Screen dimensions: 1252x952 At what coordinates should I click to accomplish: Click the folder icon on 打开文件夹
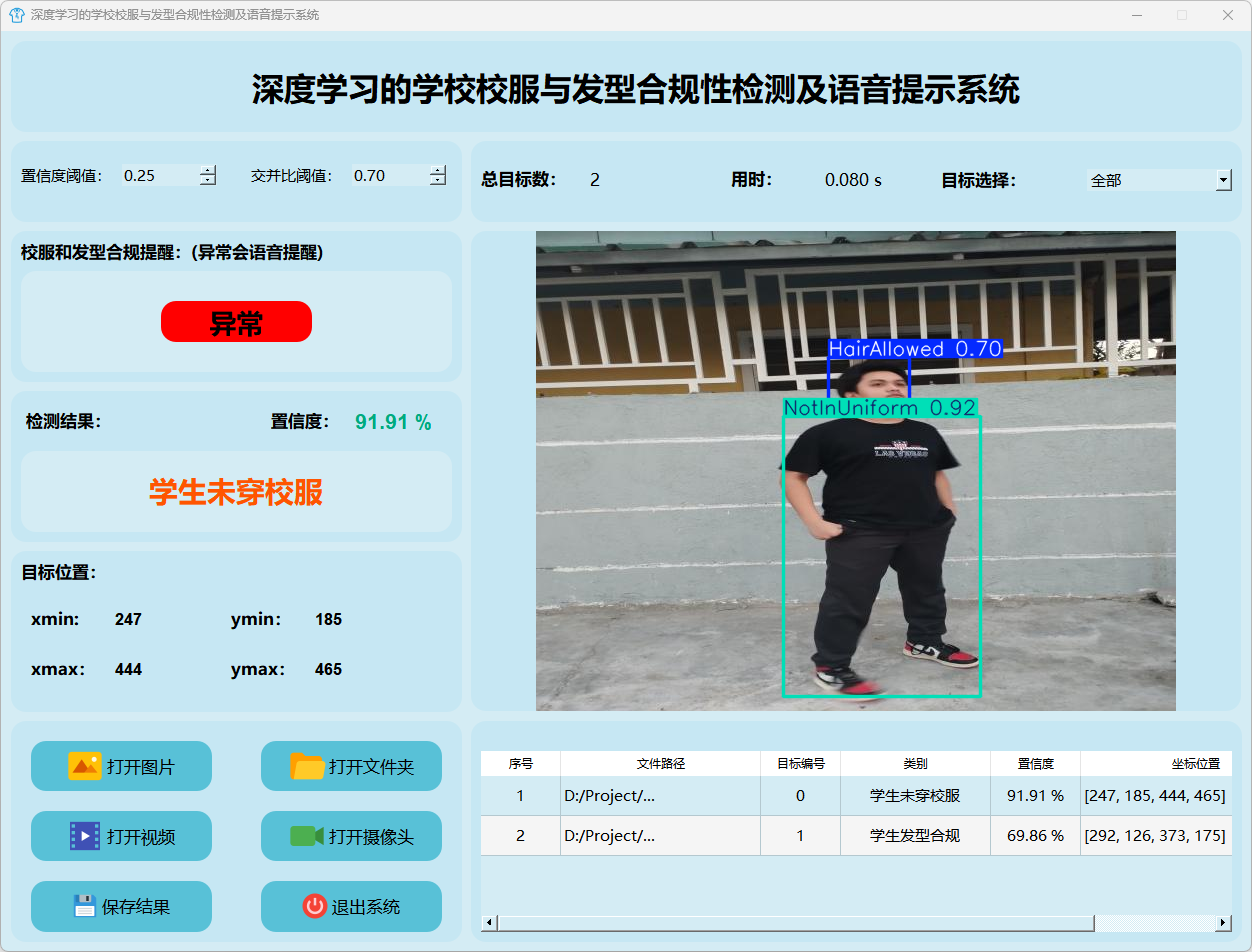pos(307,766)
